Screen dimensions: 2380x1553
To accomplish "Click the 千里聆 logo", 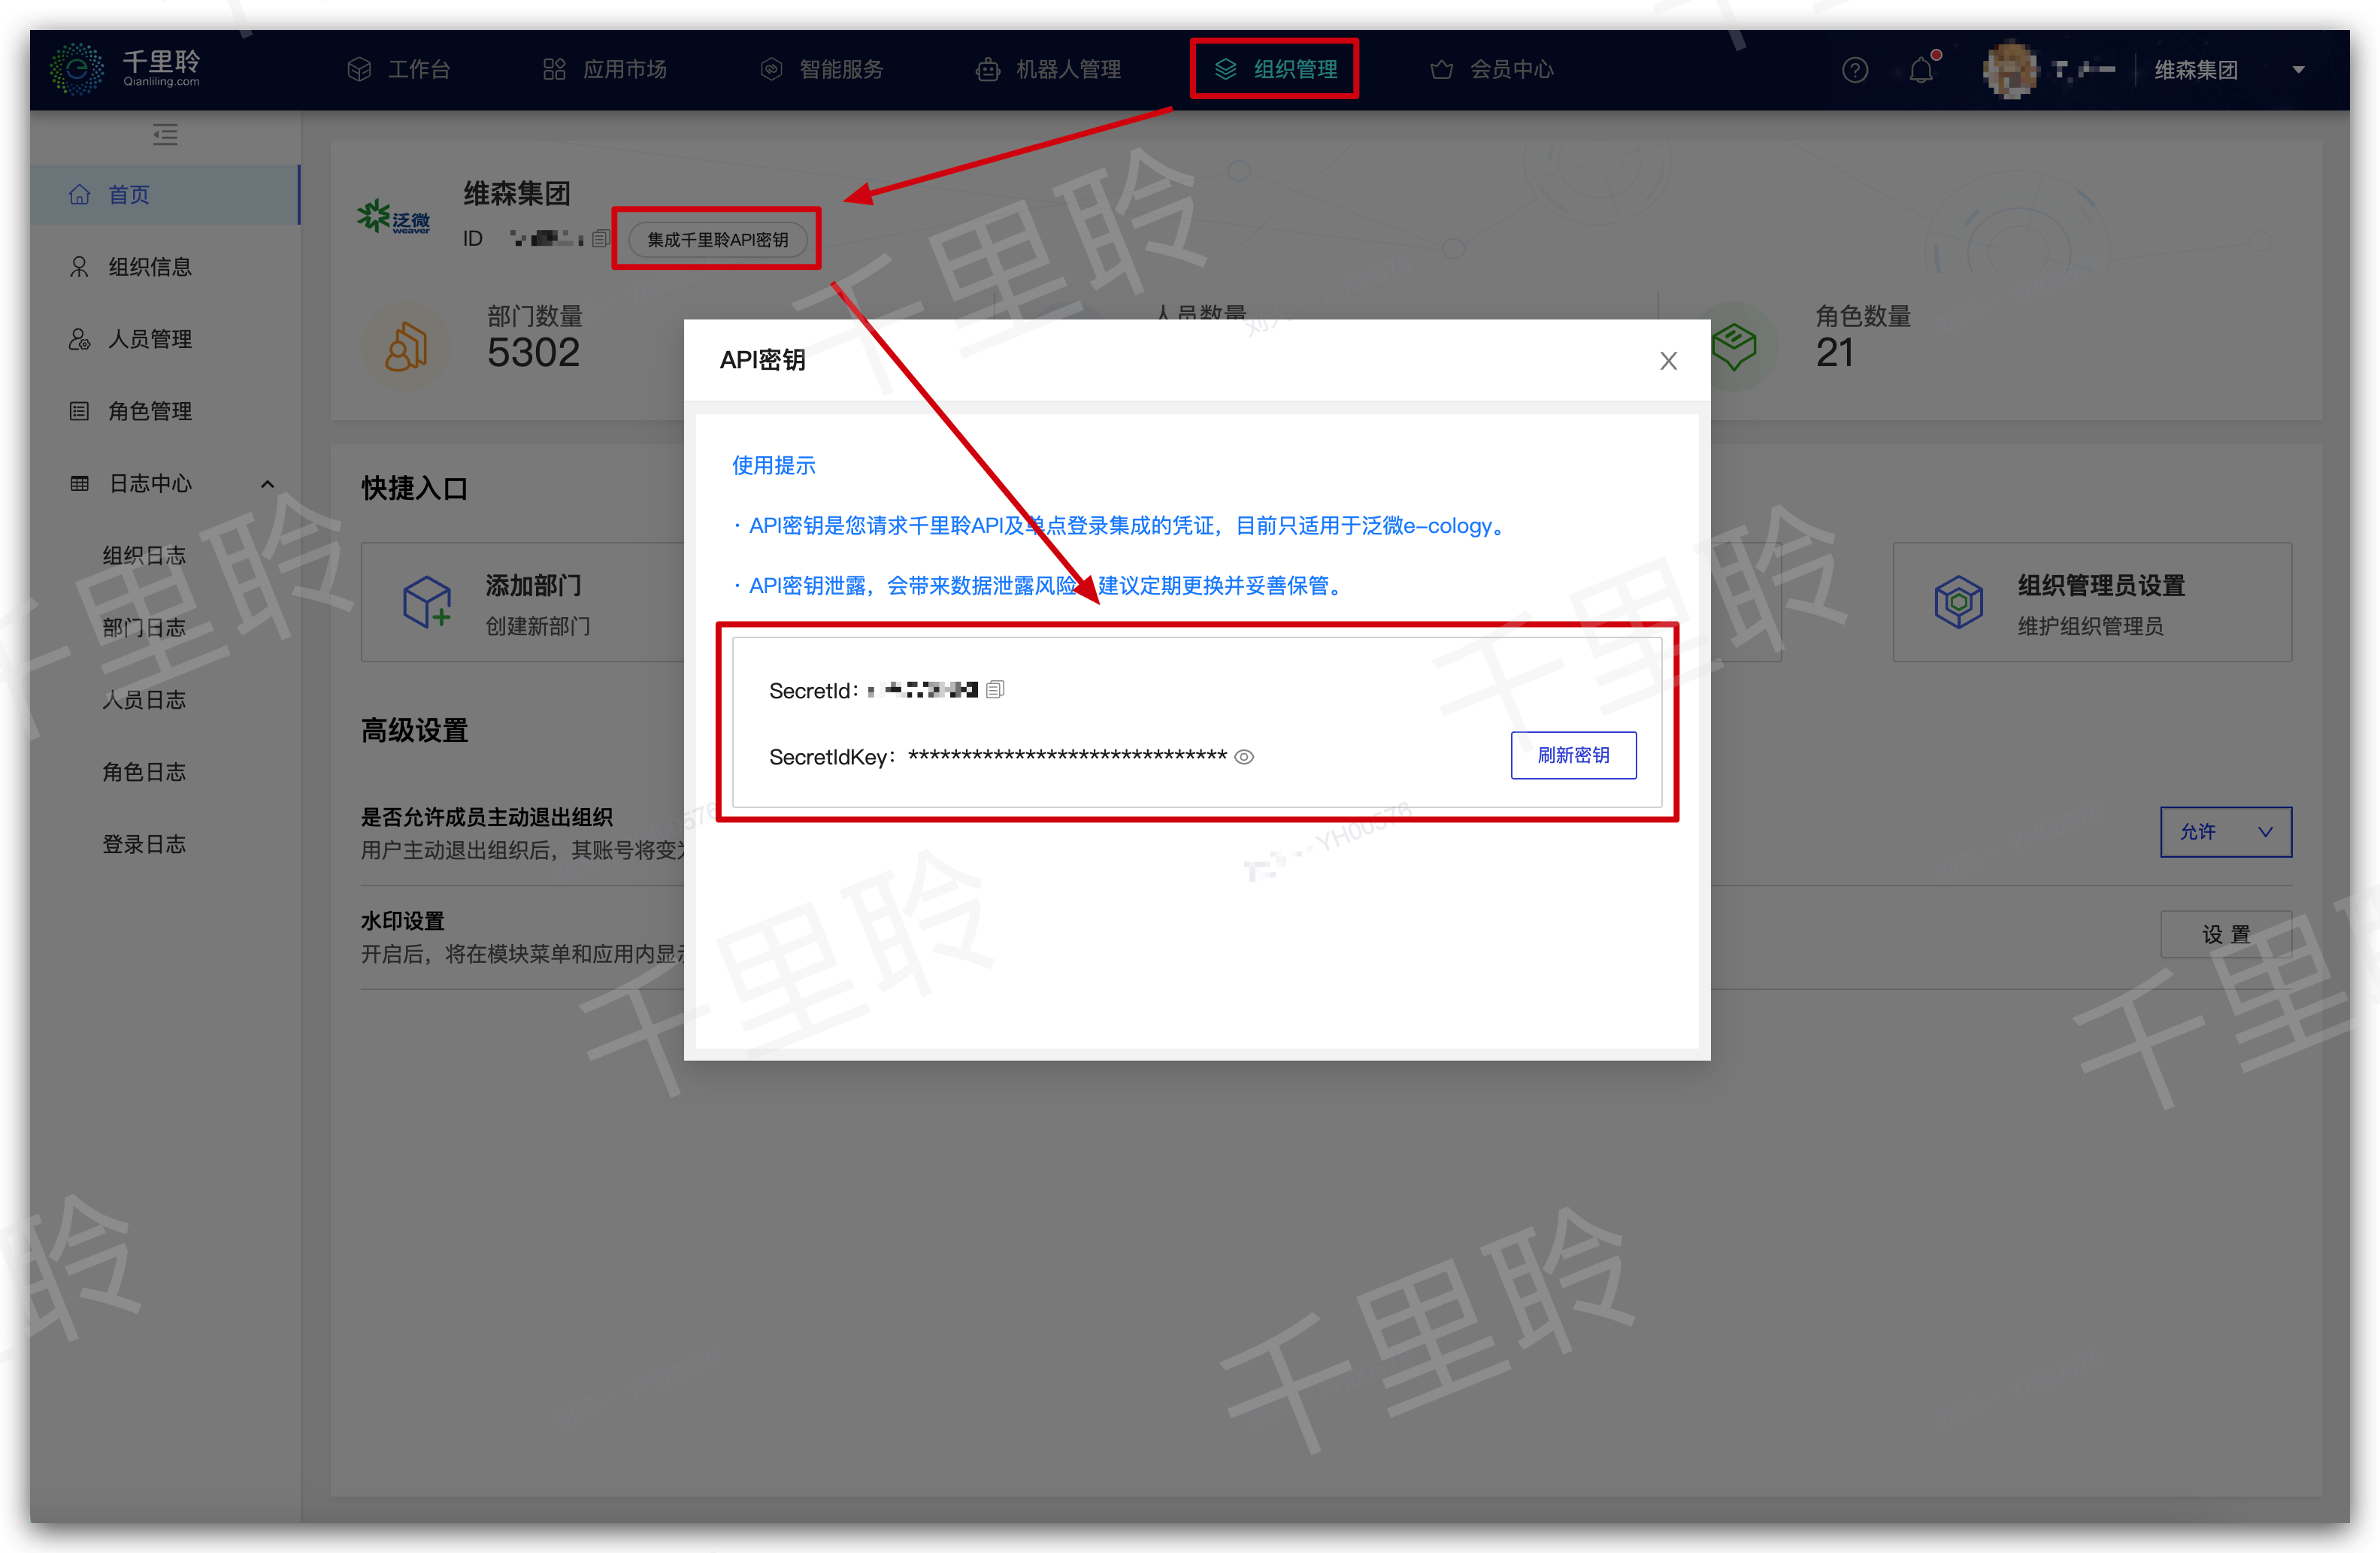I will [126, 68].
